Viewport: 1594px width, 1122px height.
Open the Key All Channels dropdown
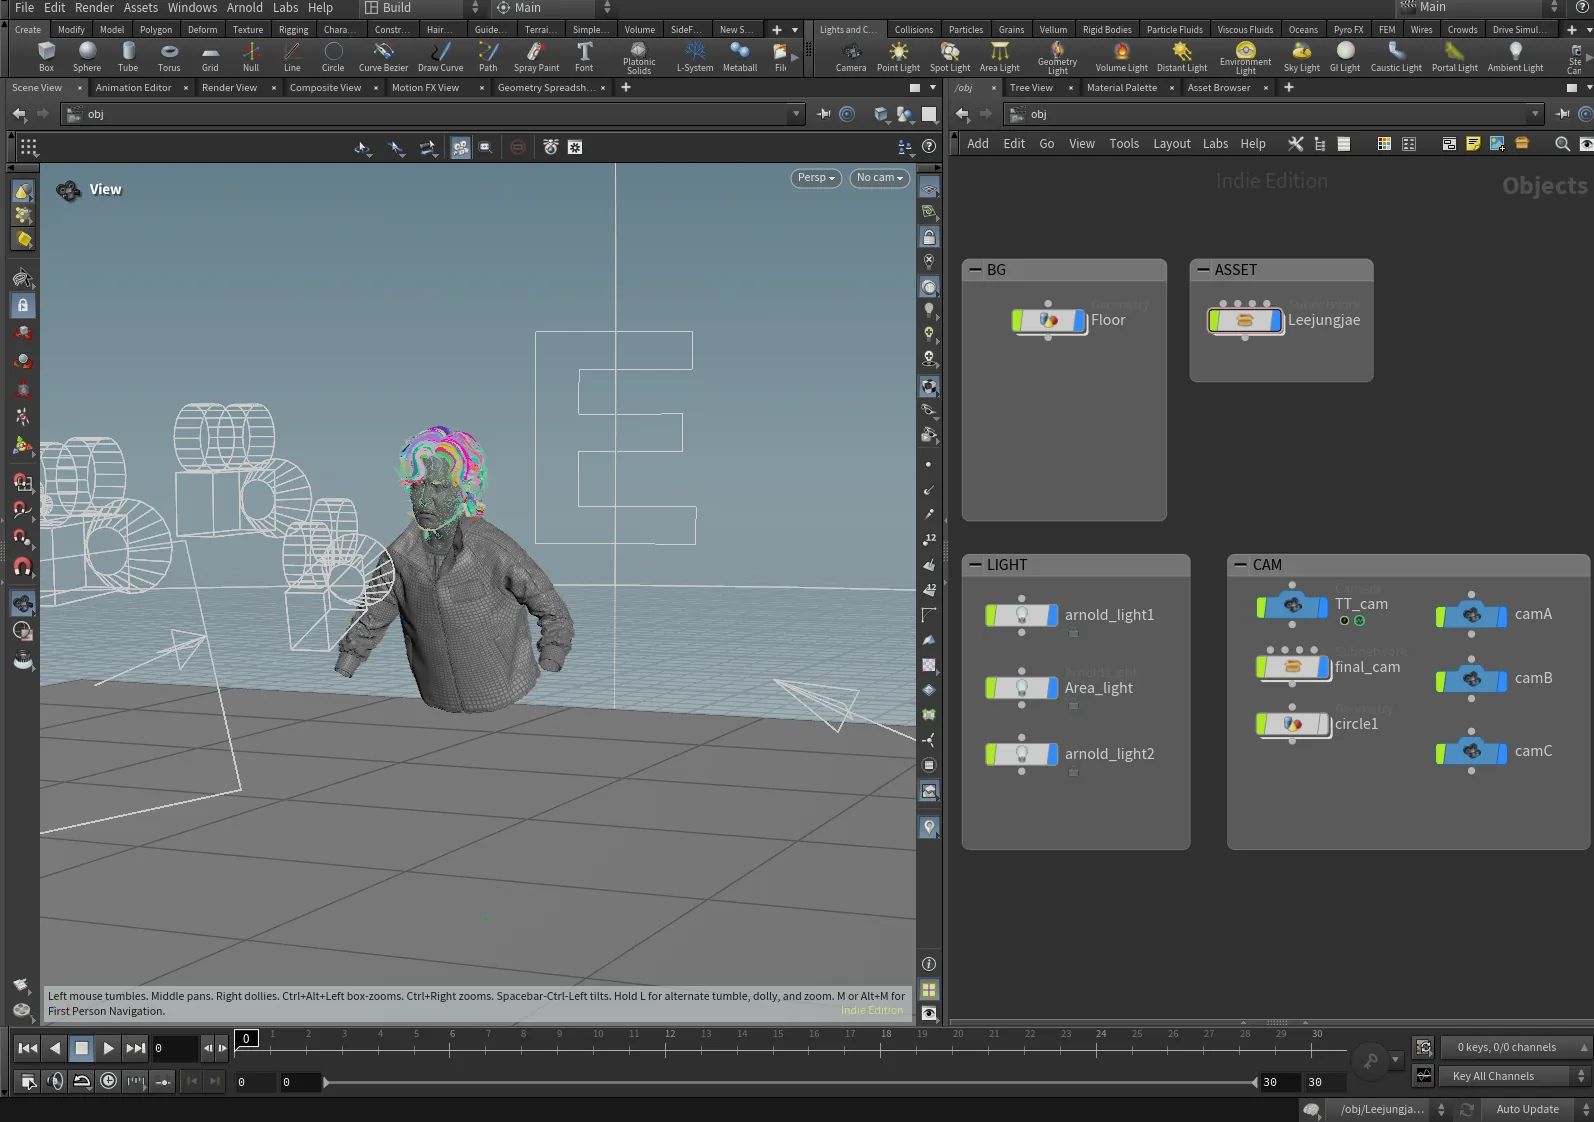tap(1514, 1076)
